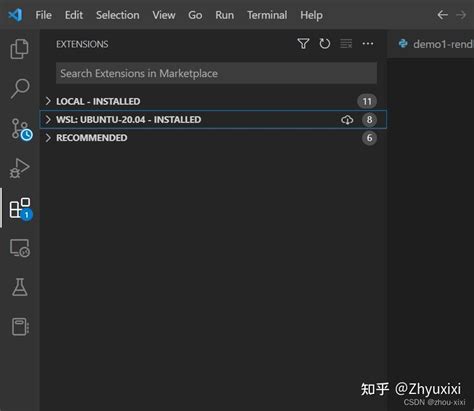The image size is (474, 411).
Task: Open the Source Control view
Action: pyautogui.click(x=21, y=129)
